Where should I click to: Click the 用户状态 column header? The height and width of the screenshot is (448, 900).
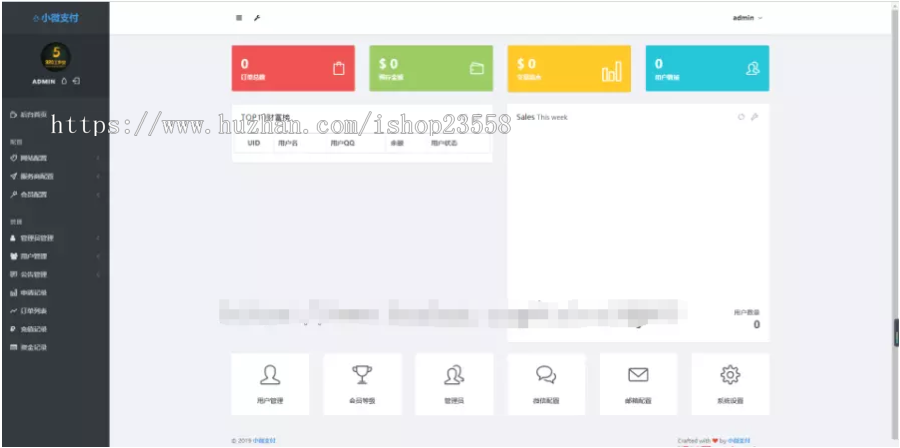pyautogui.click(x=444, y=143)
